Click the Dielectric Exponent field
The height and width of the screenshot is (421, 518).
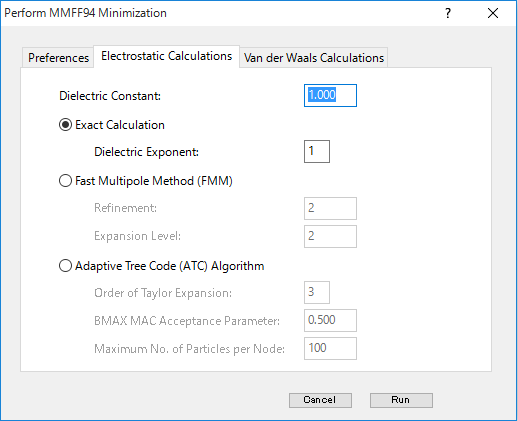tap(317, 151)
